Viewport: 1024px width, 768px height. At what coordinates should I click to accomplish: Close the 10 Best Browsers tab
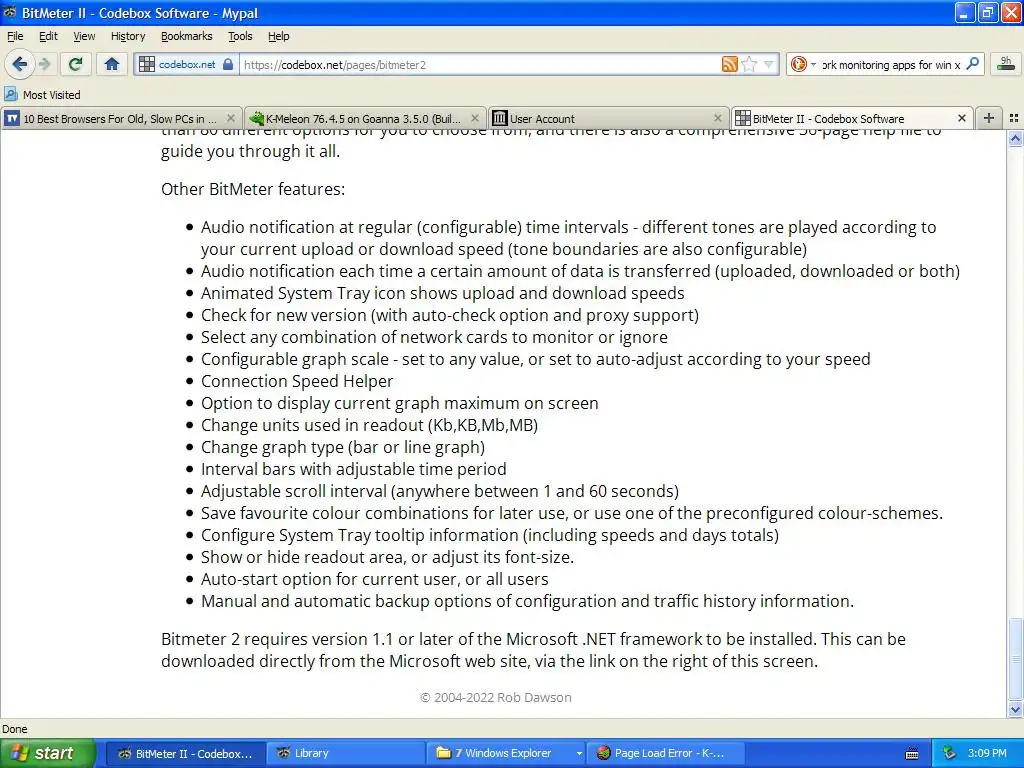[231, 118]
